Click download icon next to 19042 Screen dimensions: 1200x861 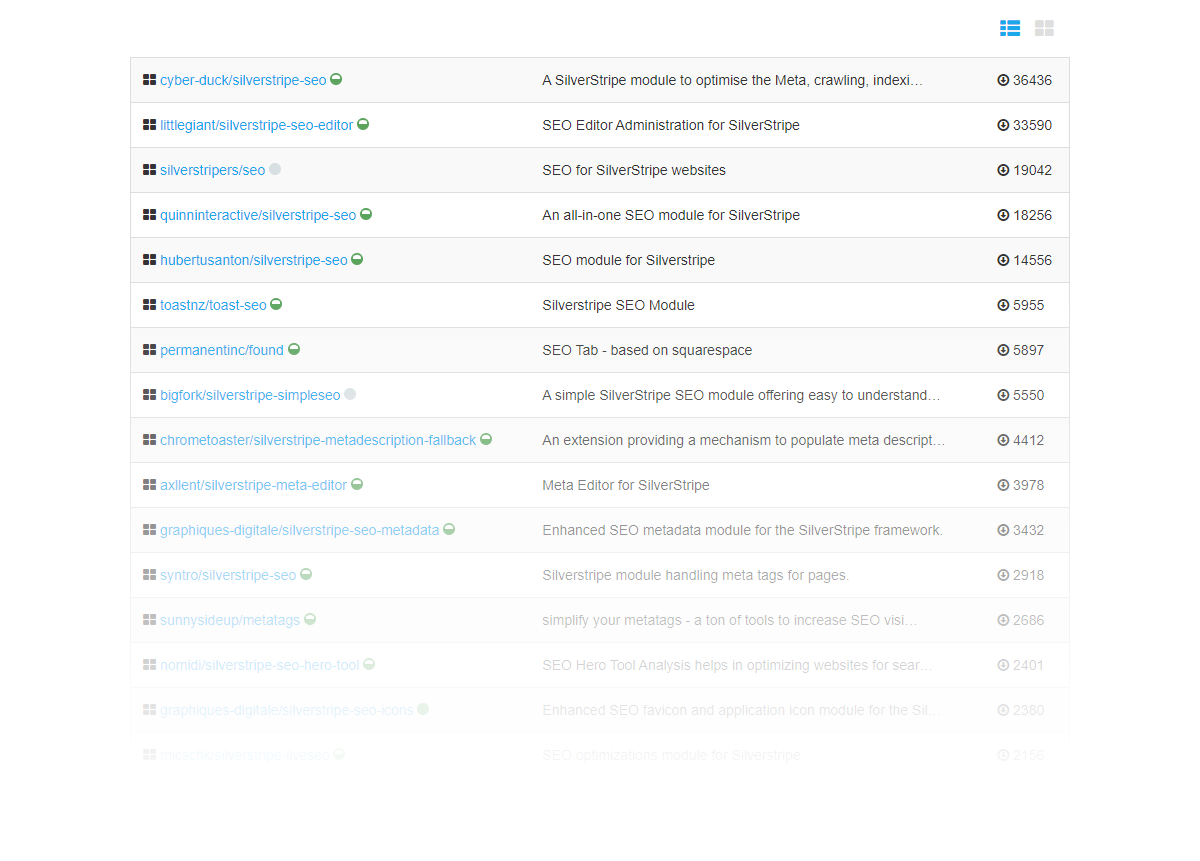coord(1003,170)
